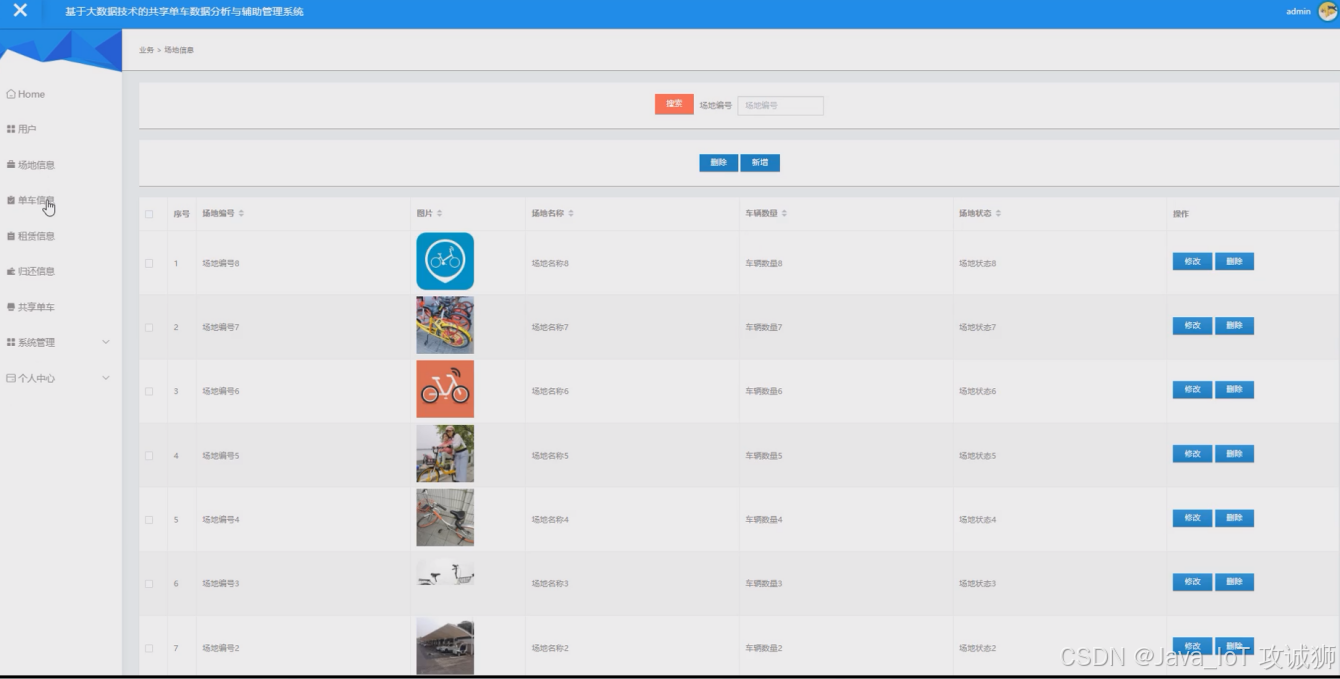Image resolution: width=1340 pixels, height=679 pixels.
Task: Click the 租赁信息 sidebar icon
Action: click(11, 236)
